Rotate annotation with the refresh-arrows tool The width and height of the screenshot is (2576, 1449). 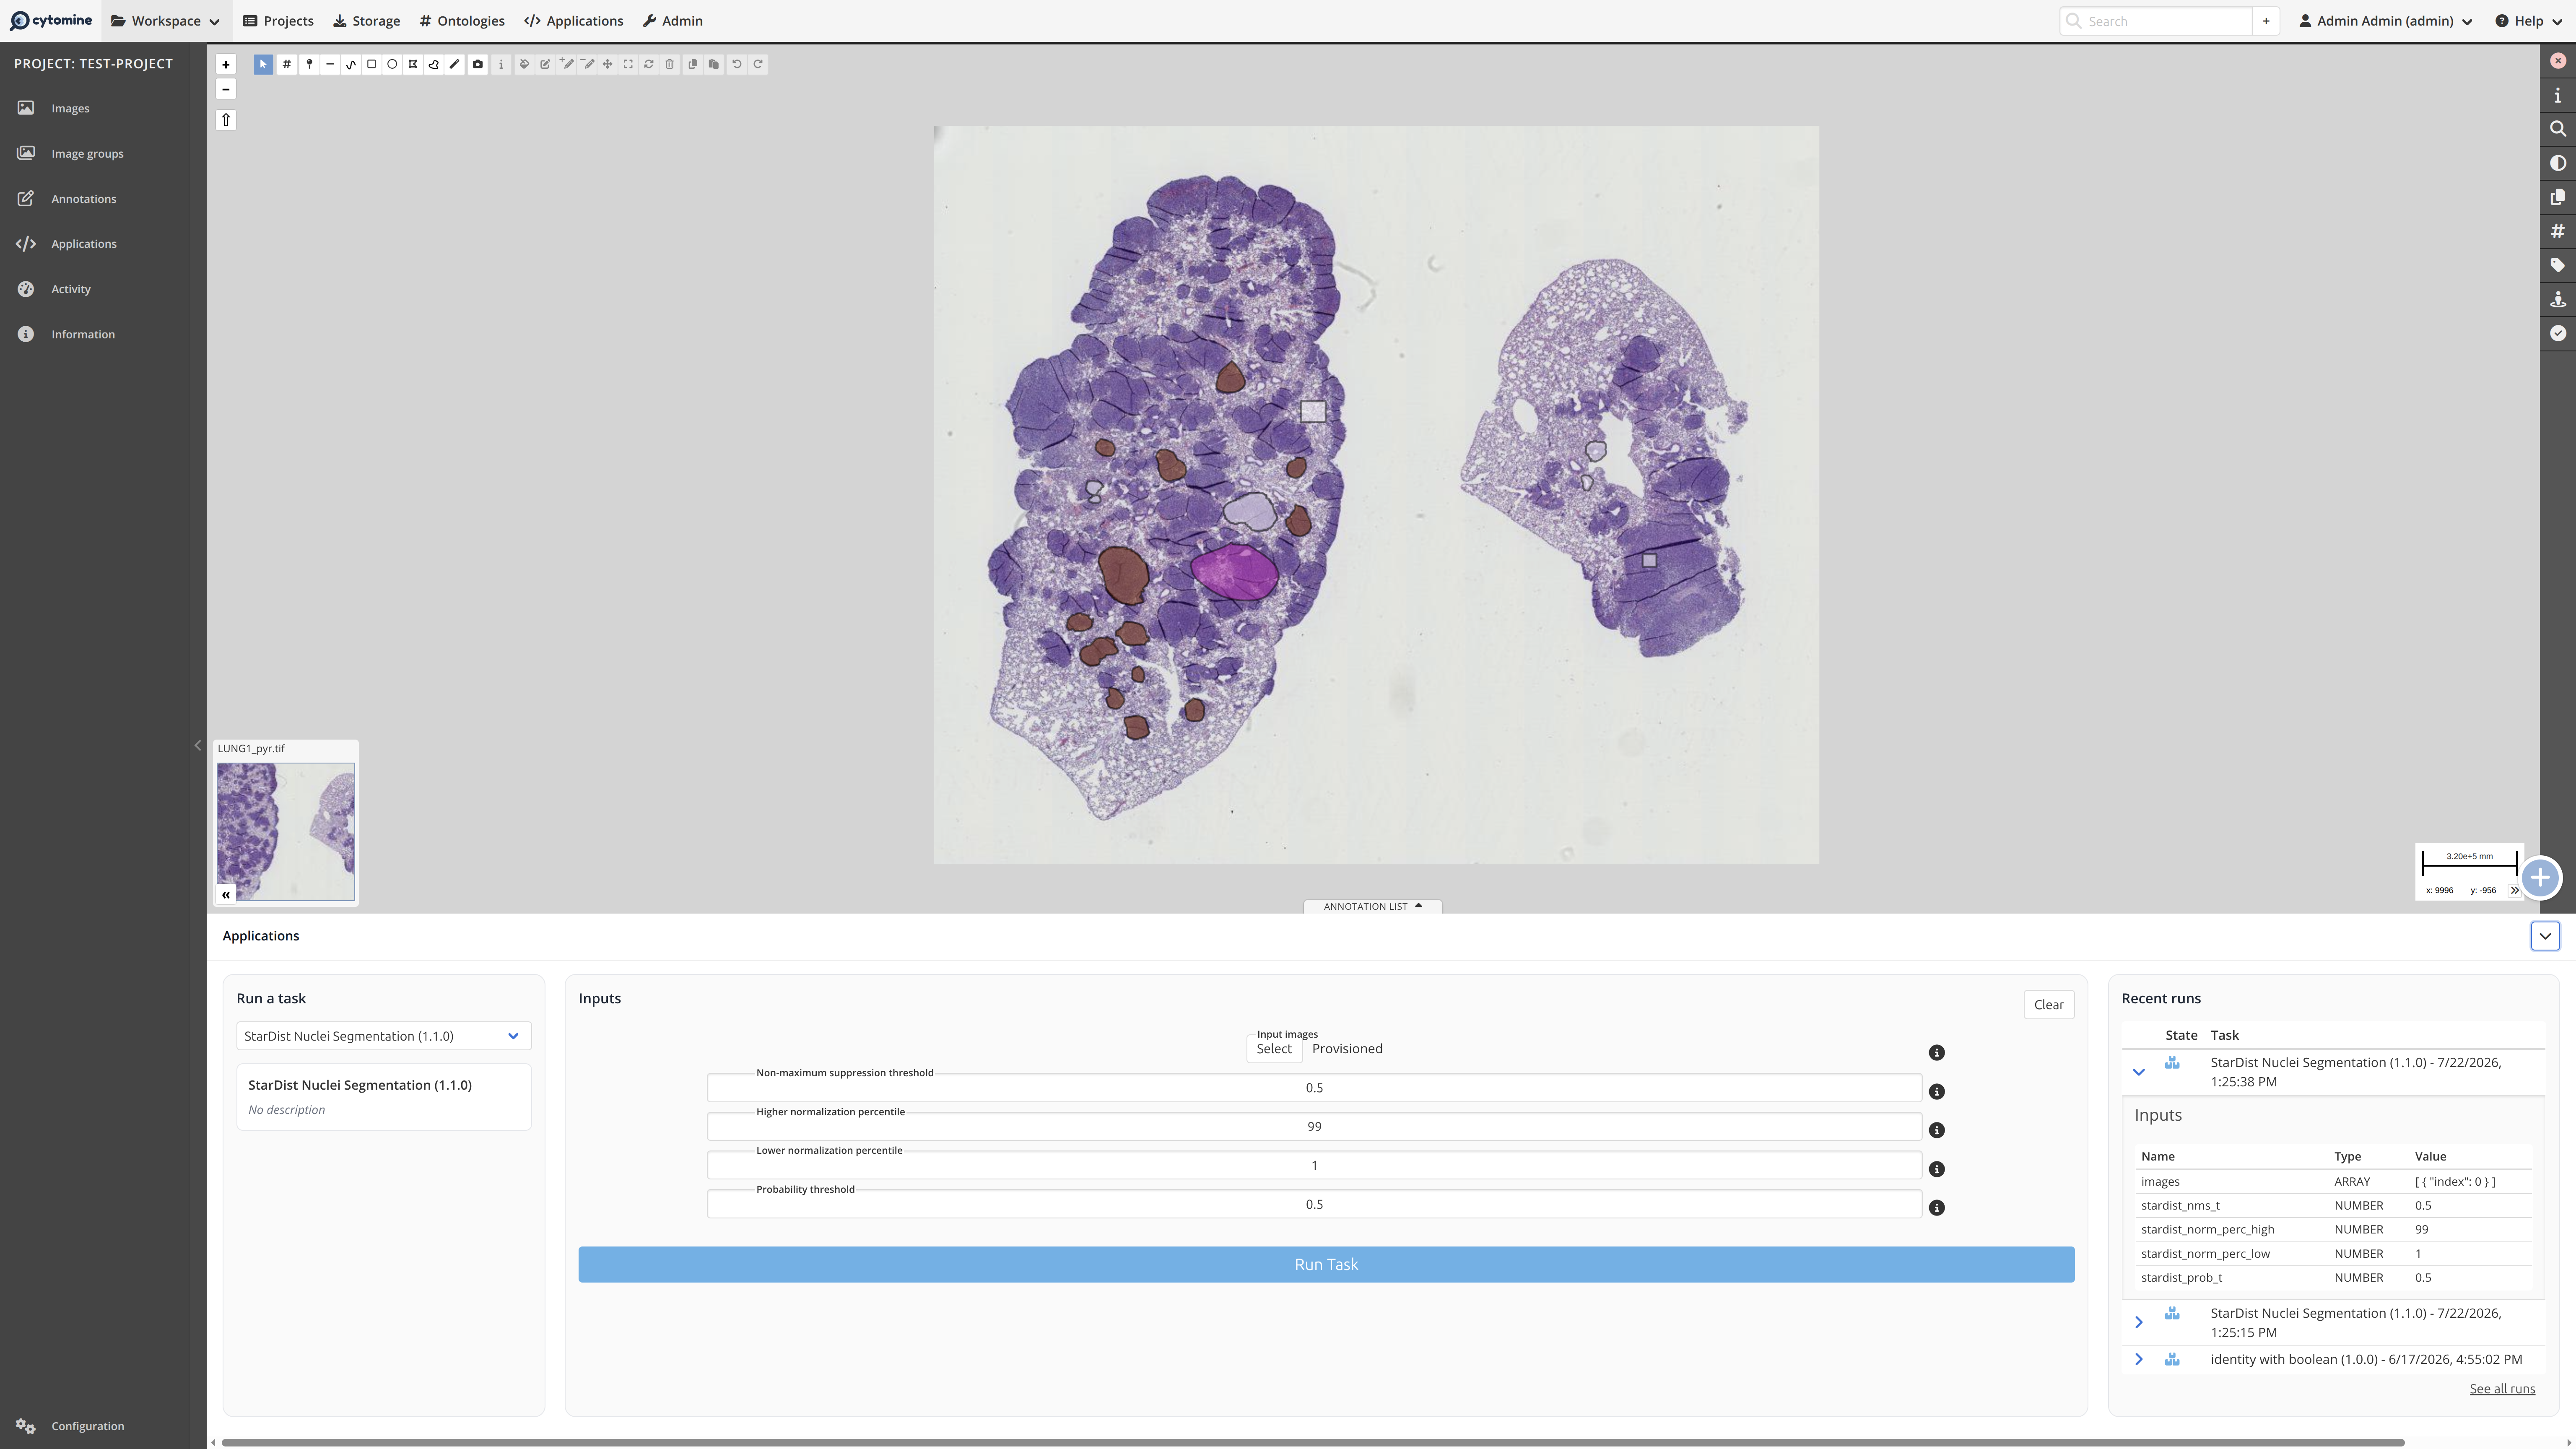click(649, 64)
